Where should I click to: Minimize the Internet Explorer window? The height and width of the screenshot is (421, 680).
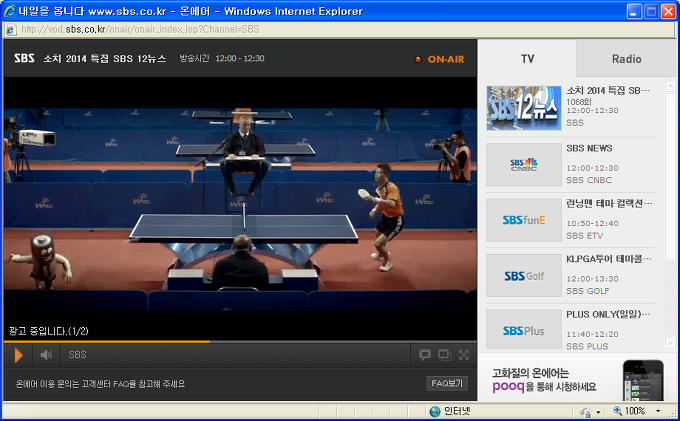point(634,12)
